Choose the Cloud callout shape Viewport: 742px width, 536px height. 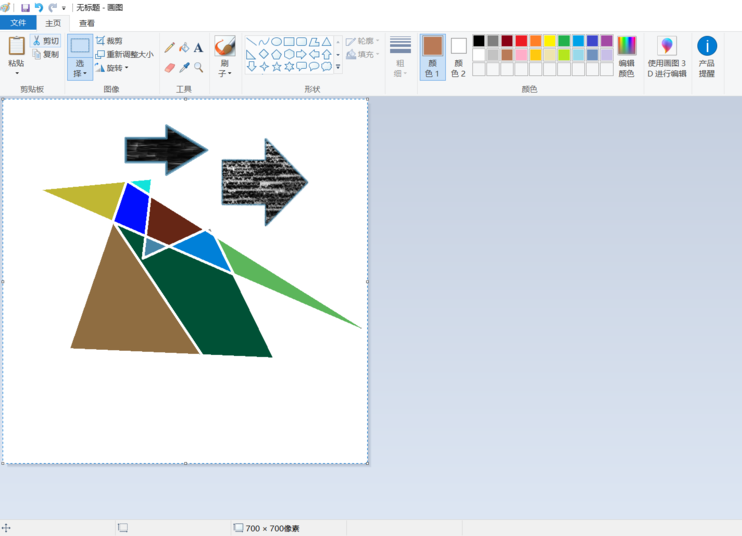pos(326,66)
